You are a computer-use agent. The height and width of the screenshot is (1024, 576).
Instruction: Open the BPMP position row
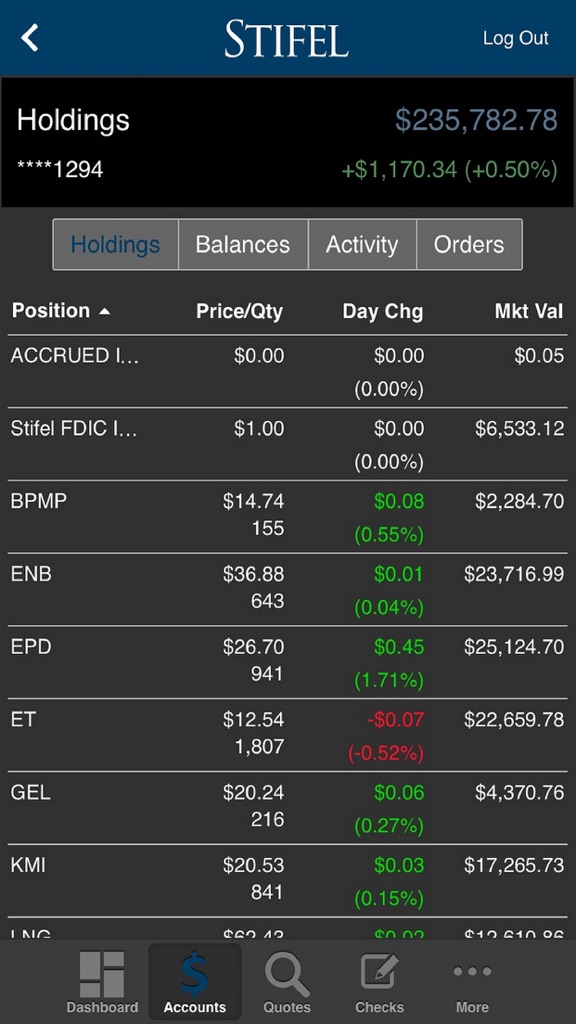288,517
